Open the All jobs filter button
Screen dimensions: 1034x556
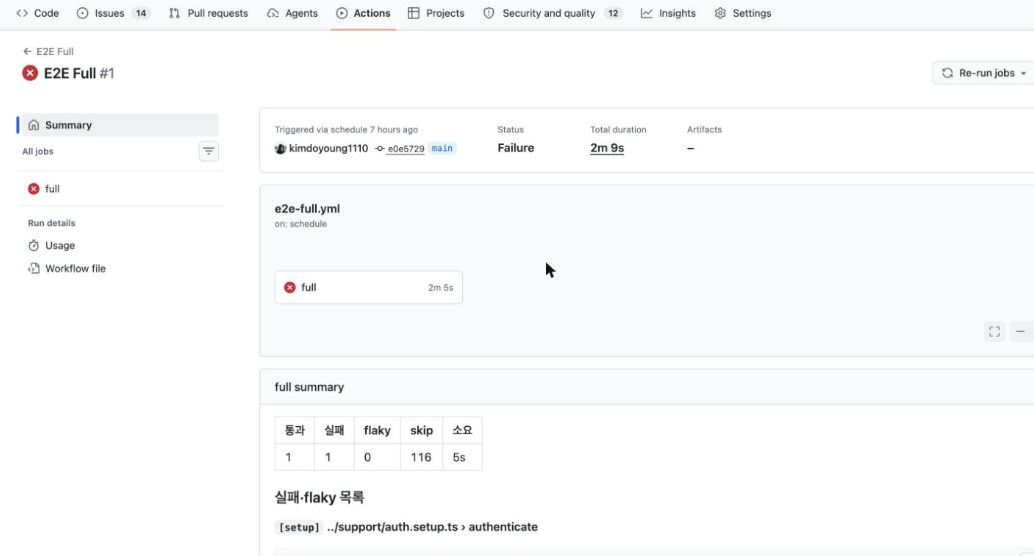[208, 151]
